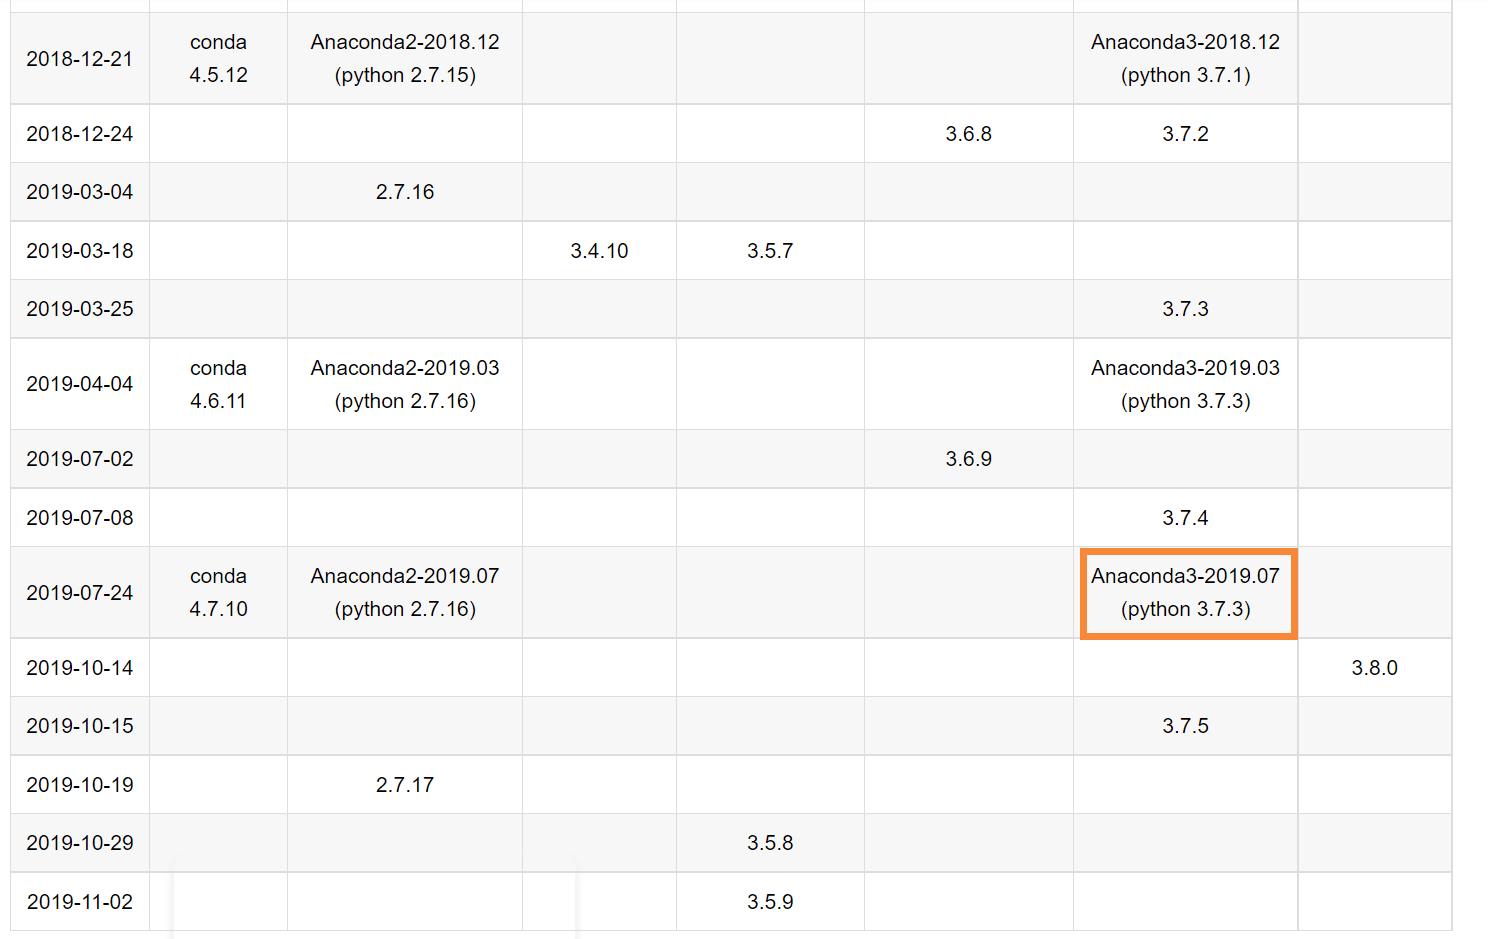Select the 2019-07-08 date cell
Screen dimensions: 1488x939
(x=80, y=518)
